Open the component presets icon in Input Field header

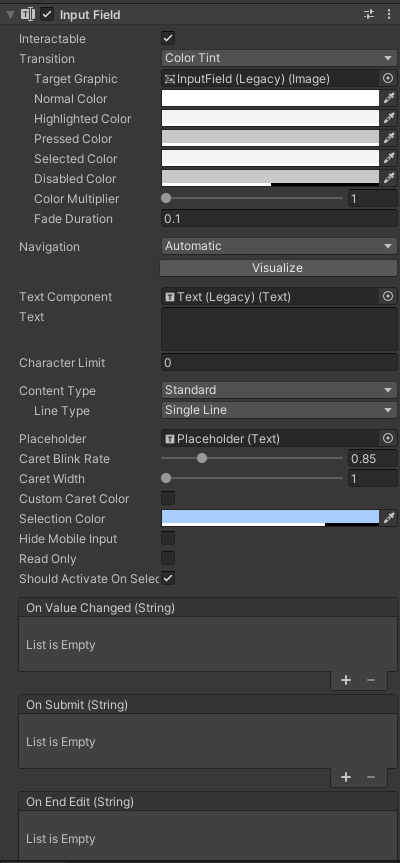(369, 14)
